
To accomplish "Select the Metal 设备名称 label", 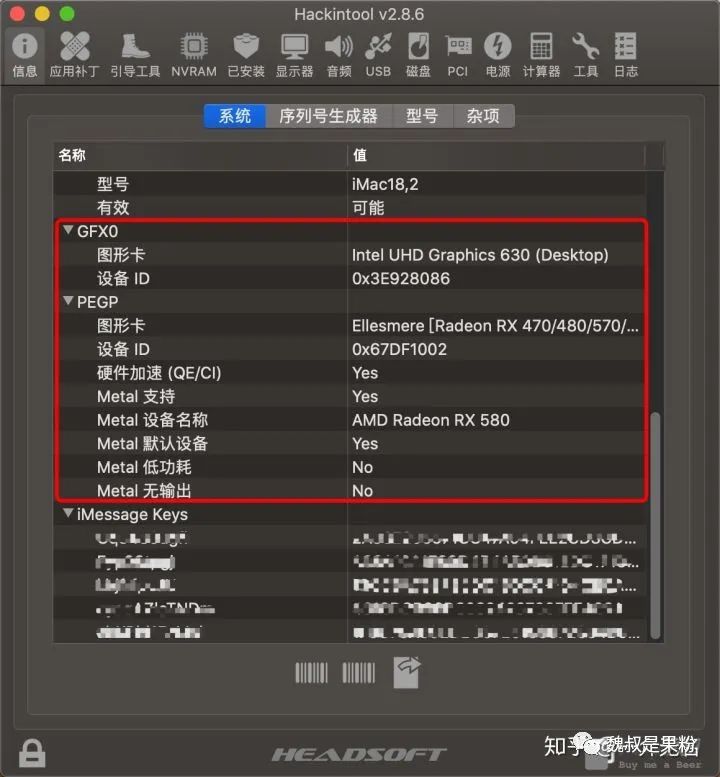I will (152, 420).
